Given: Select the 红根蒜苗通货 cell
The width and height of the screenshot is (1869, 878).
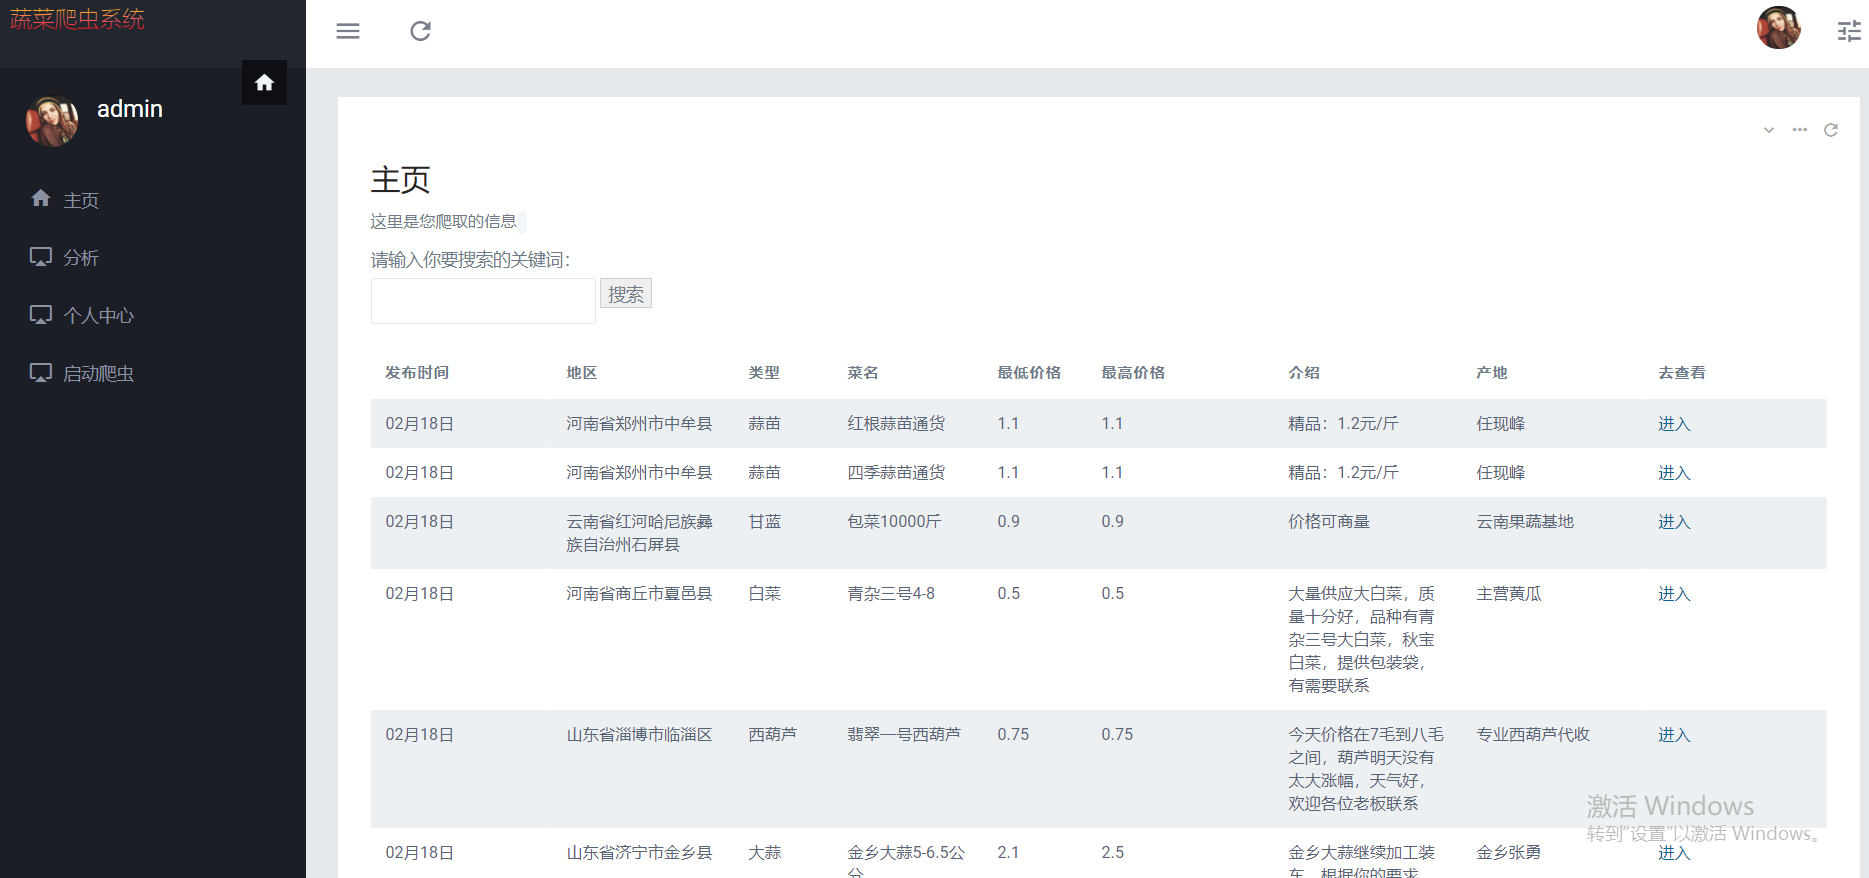Looking at the screenshot, I should 896,424.
